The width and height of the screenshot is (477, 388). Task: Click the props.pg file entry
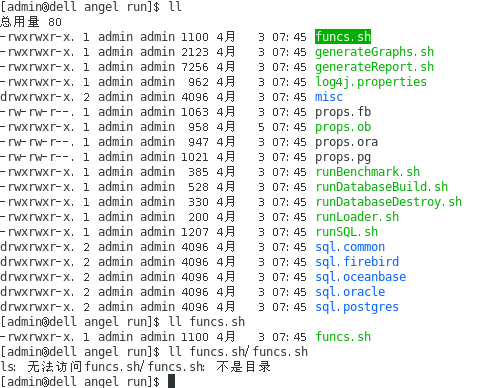343,157
